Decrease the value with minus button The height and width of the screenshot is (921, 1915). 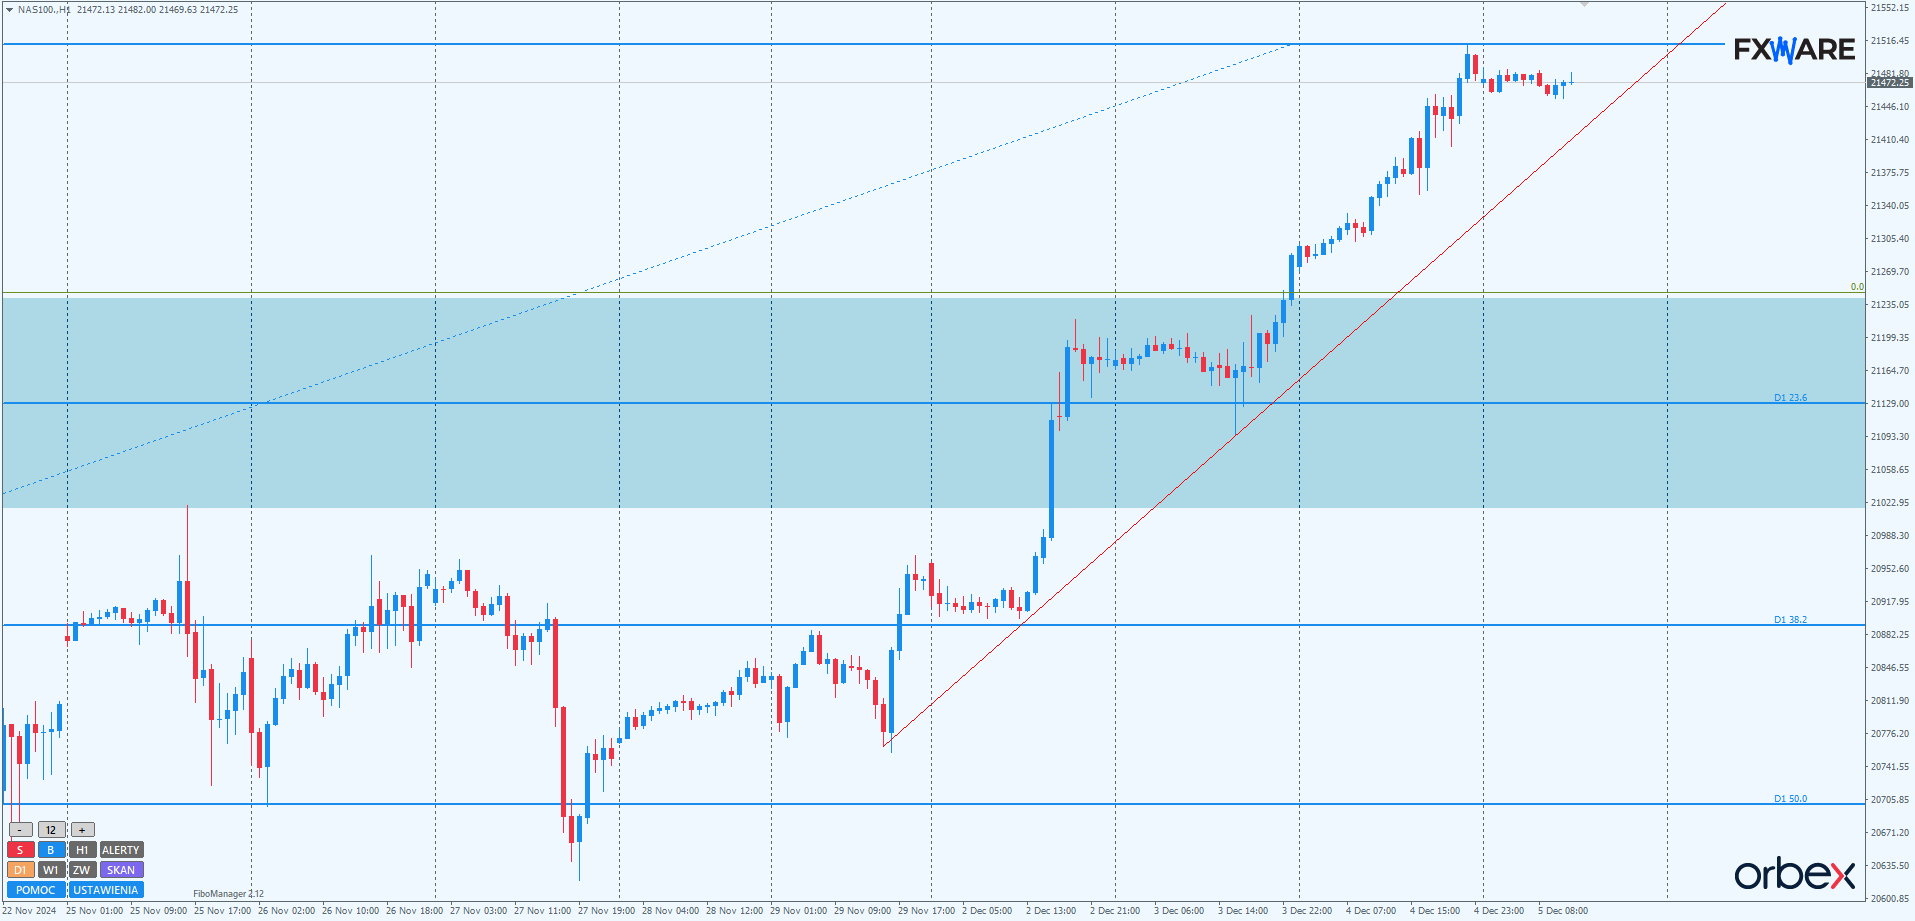pos(20,830)
